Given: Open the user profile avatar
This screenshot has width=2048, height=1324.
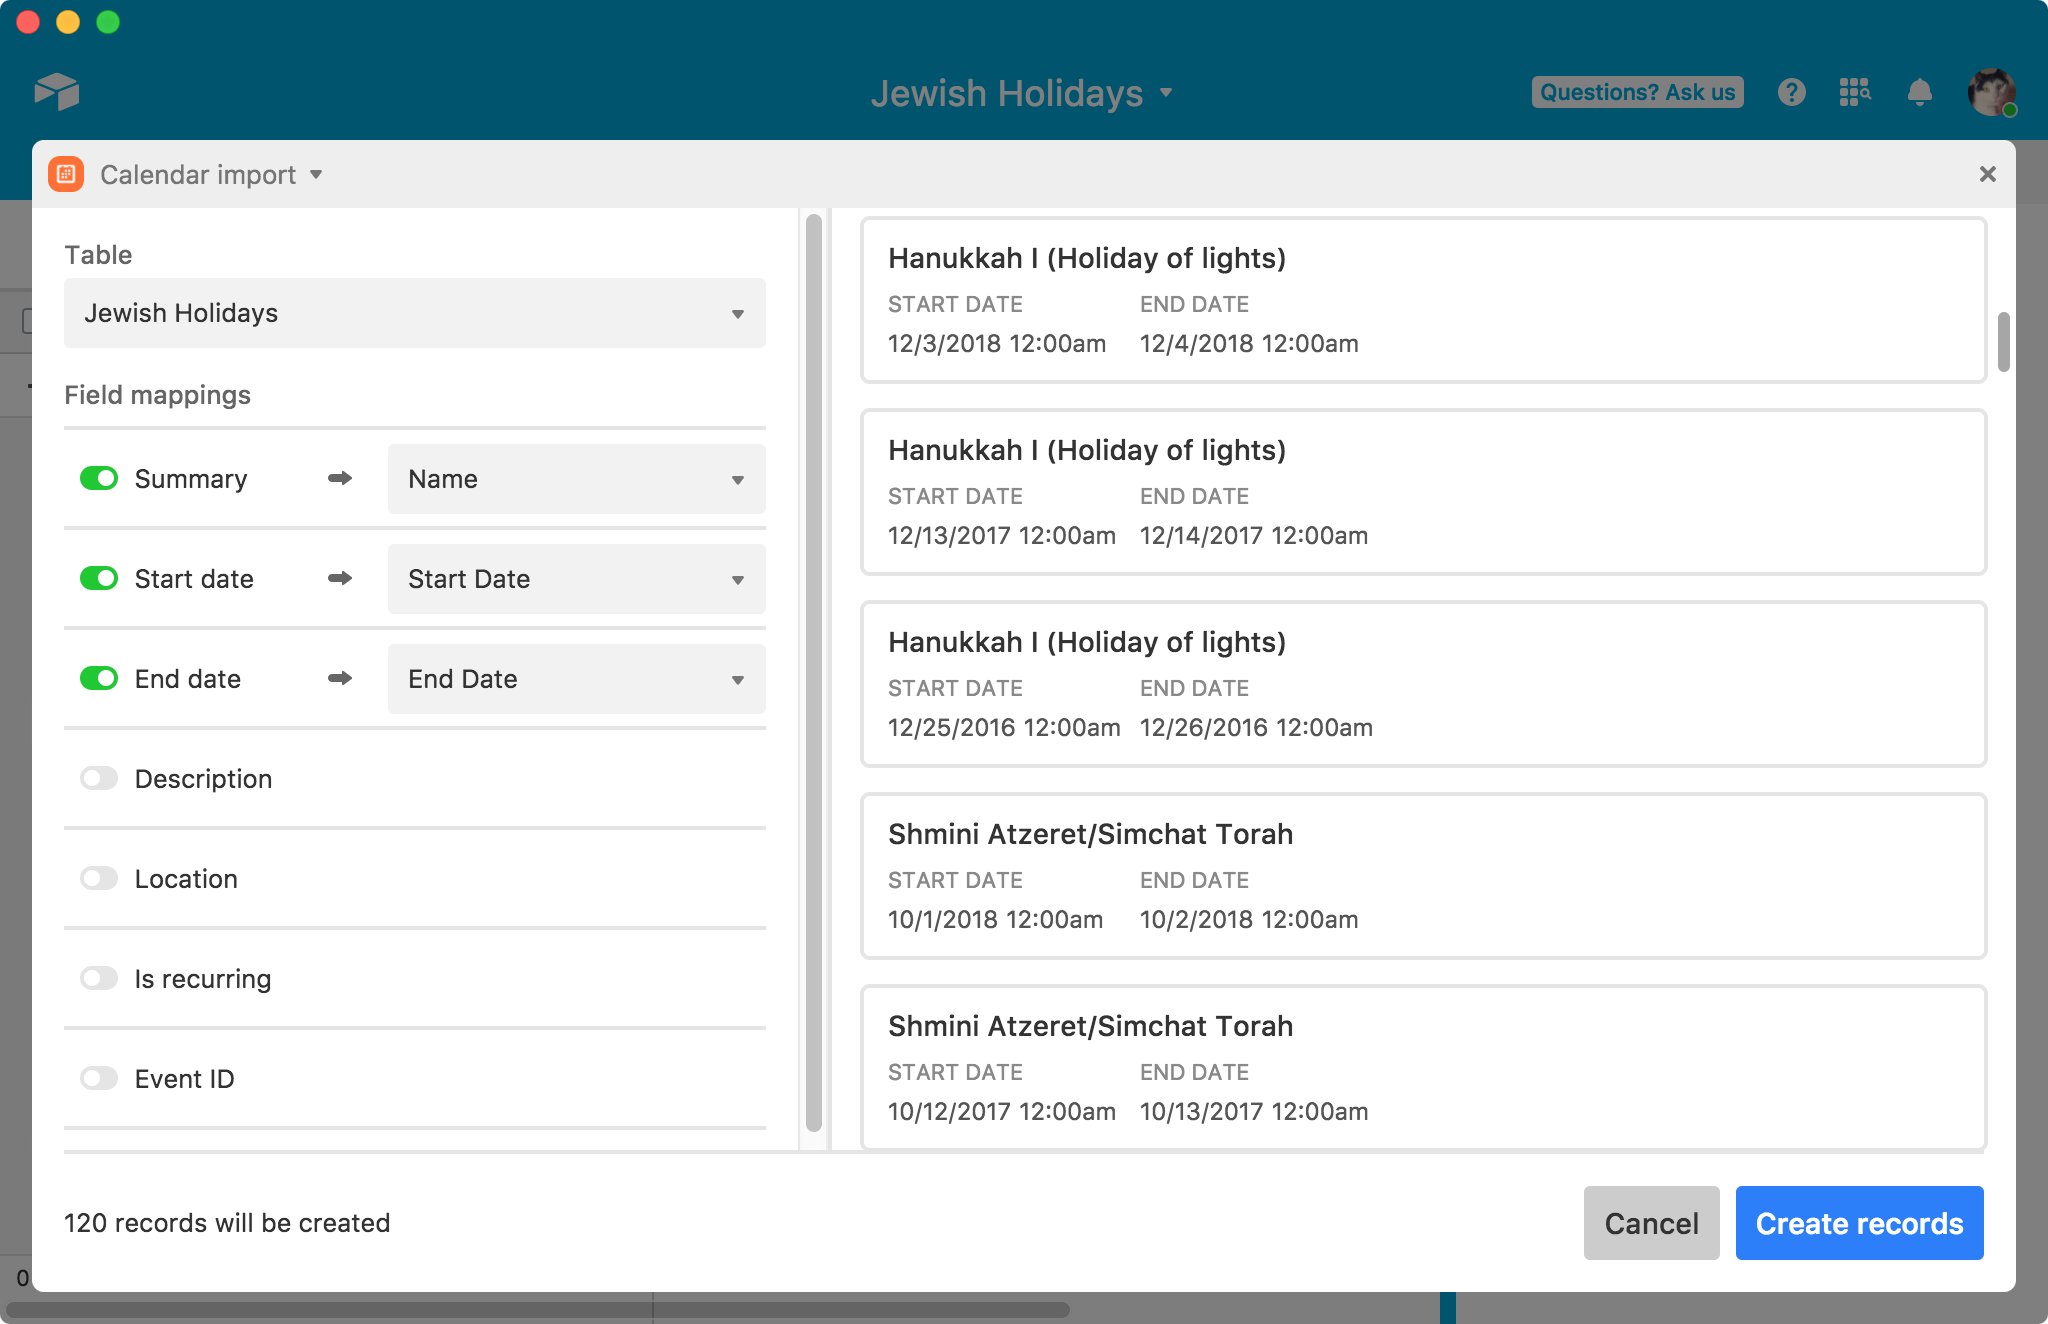Looking at the screenshot, I should click(x=1992, y=92).
